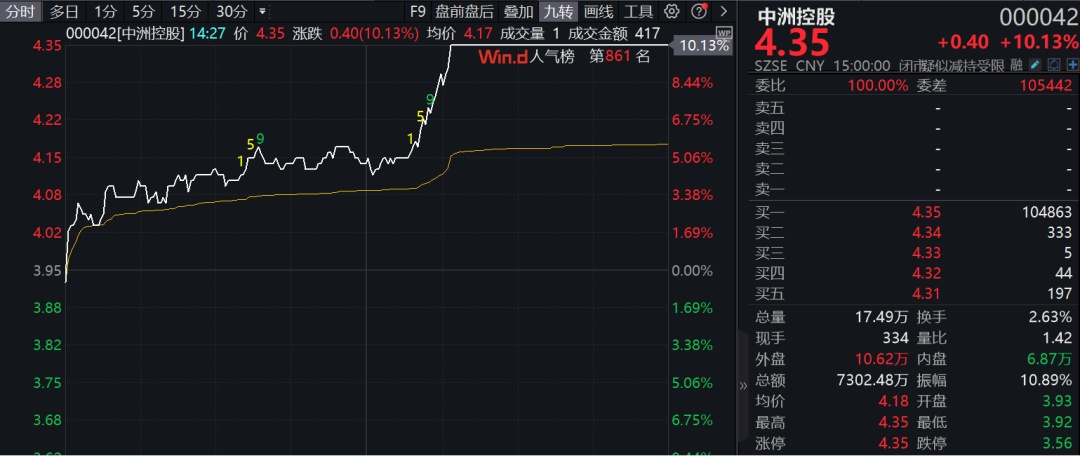Open the F9 deep data button
This screenshot has height=456, width=1080.
(418, 12)
